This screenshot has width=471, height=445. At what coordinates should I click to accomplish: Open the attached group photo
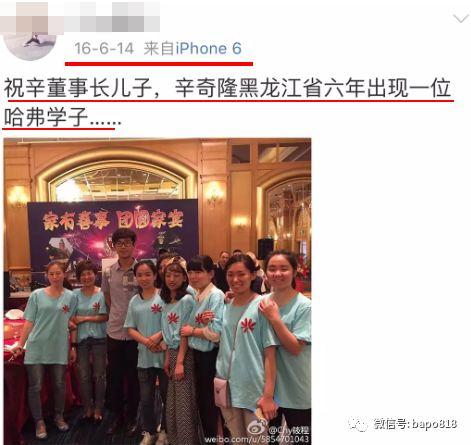click(157, 291)
